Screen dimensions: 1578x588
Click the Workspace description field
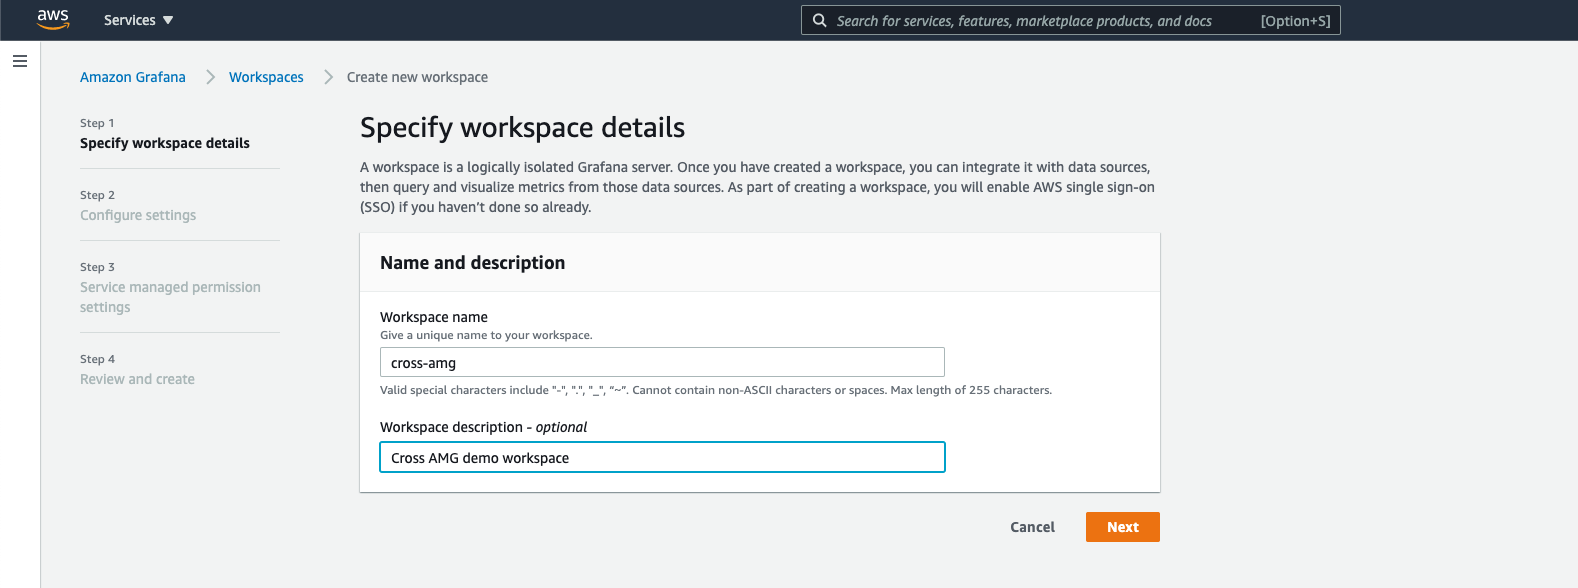[x=662, y=457]
